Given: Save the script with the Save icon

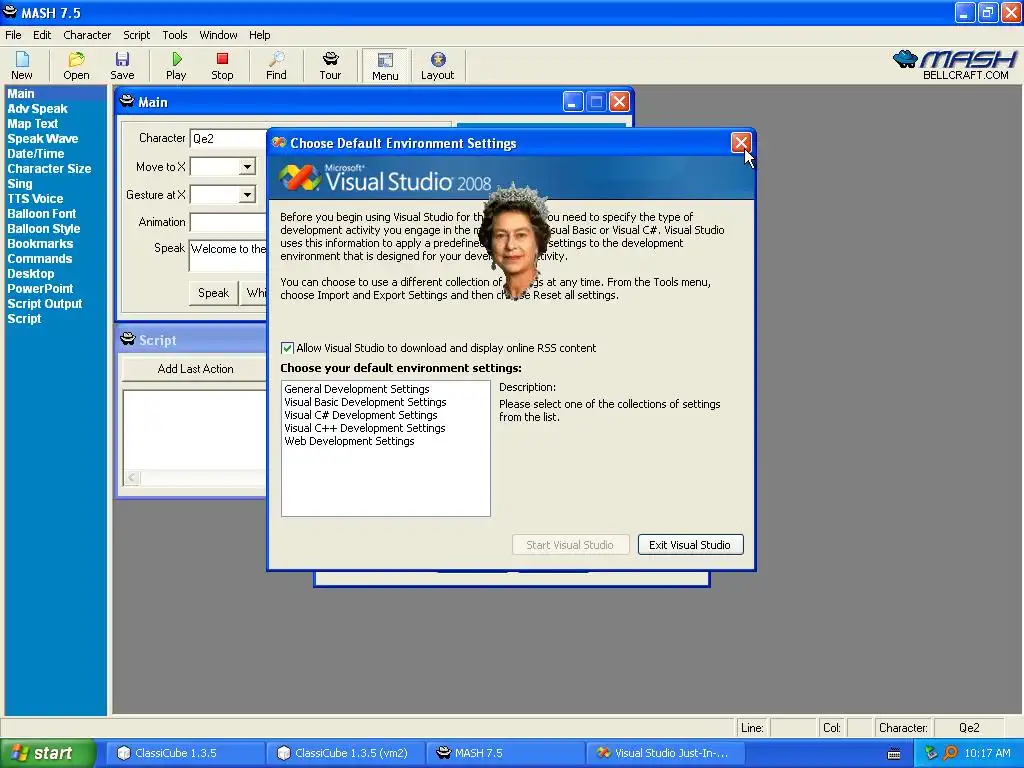Looking at the screenshot, I should [122, 65].
